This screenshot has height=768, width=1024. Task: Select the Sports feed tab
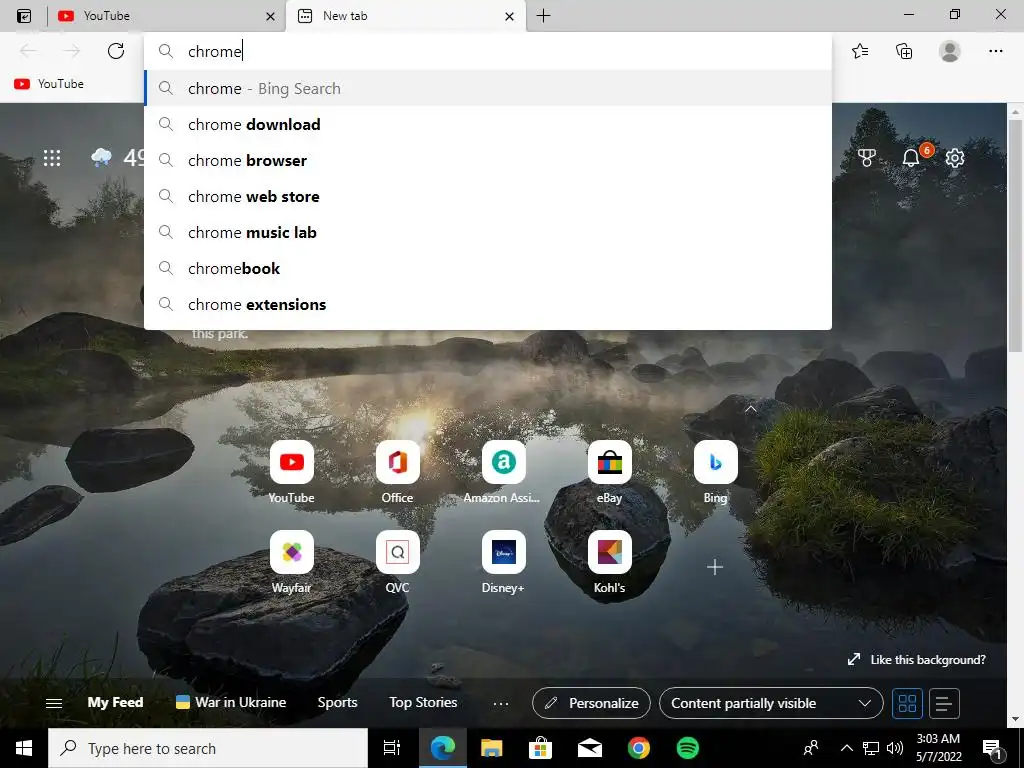[338, 703]
